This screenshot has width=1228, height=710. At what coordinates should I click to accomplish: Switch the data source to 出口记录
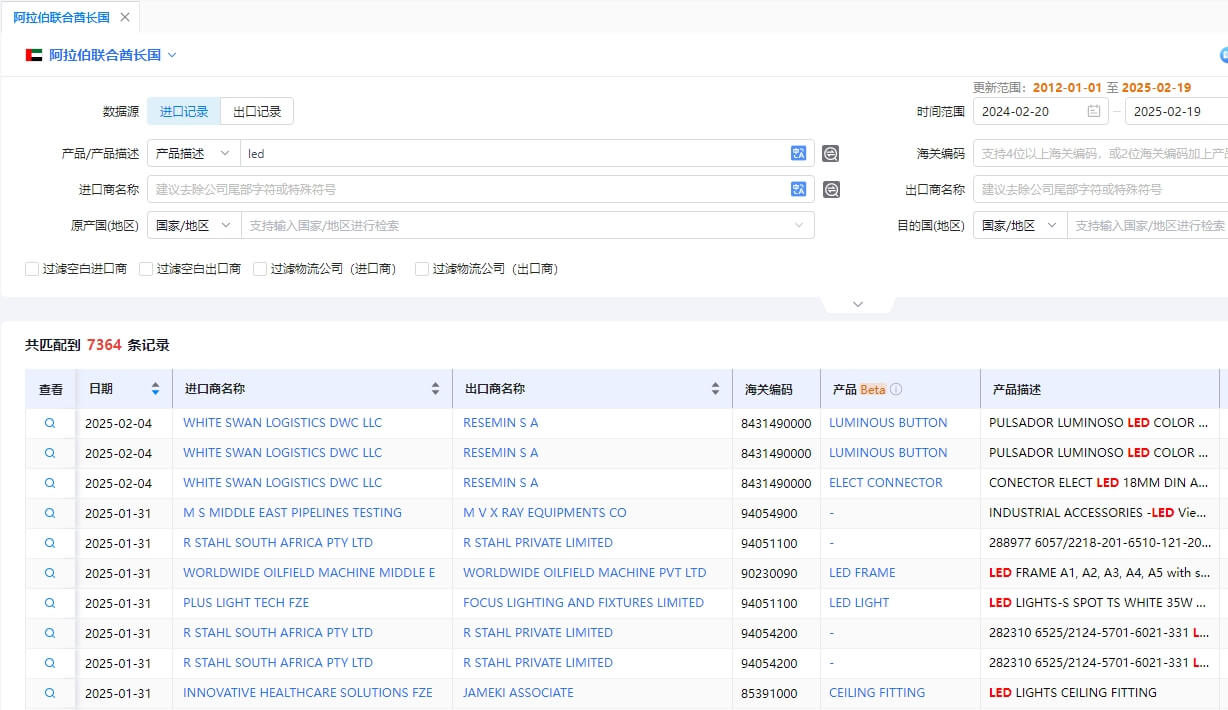coord(257,111)
